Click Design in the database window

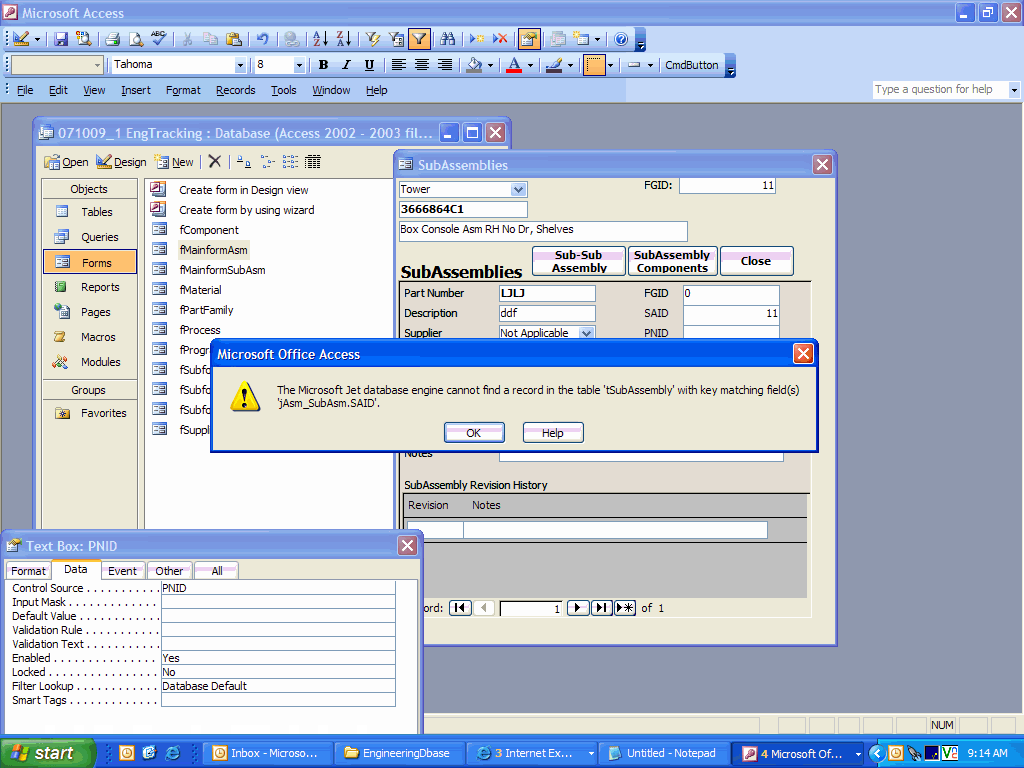tap(121, 162)
